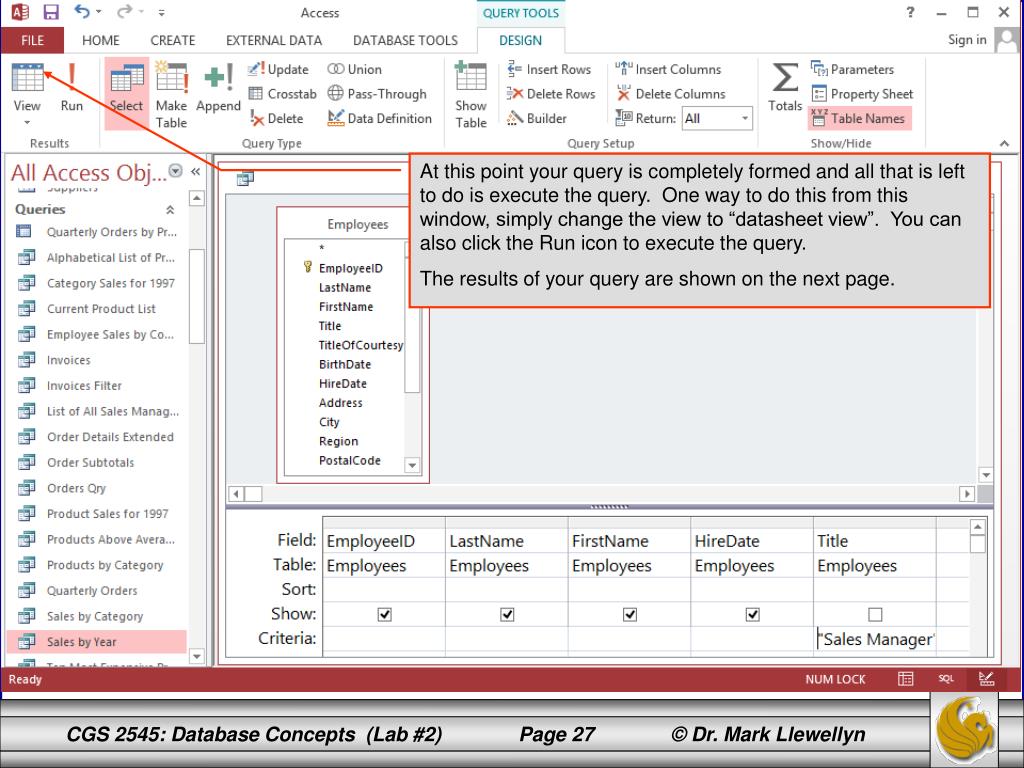This screenshot has width=1024, height=768.
Task: Open the Property Sheet
Action: (862, 94)
